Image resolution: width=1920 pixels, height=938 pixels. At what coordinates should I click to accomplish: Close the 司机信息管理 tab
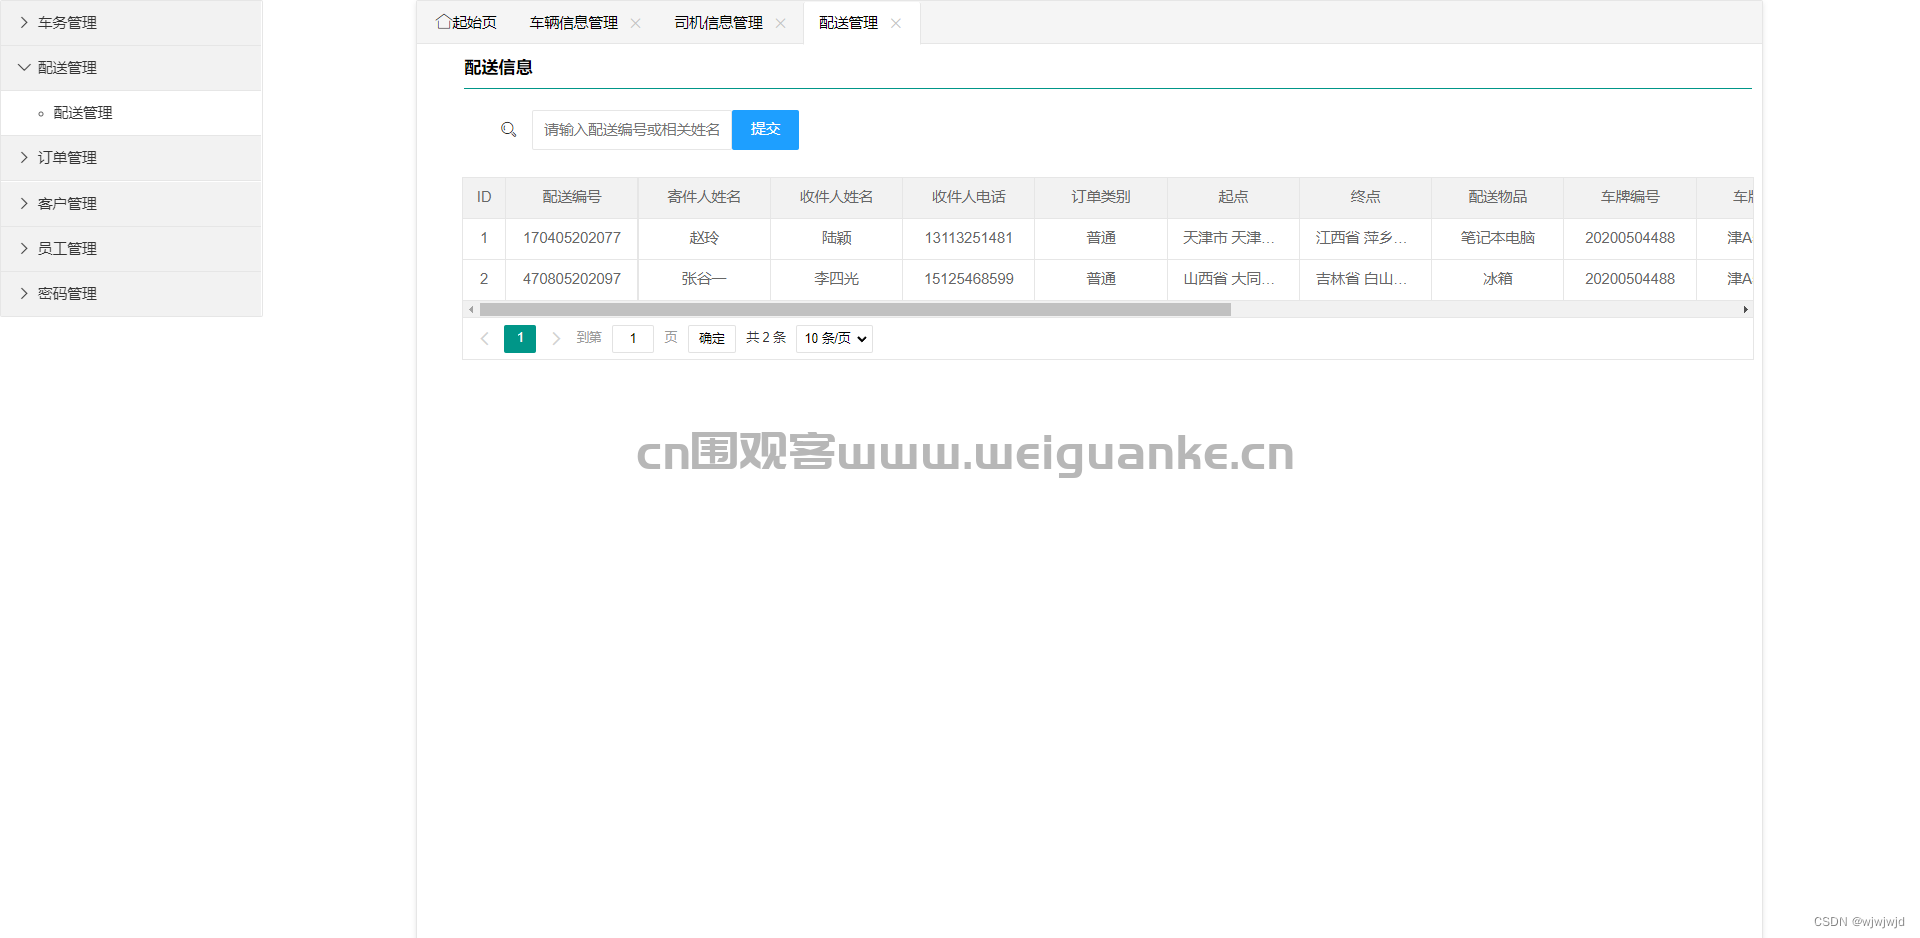point(780,23)
